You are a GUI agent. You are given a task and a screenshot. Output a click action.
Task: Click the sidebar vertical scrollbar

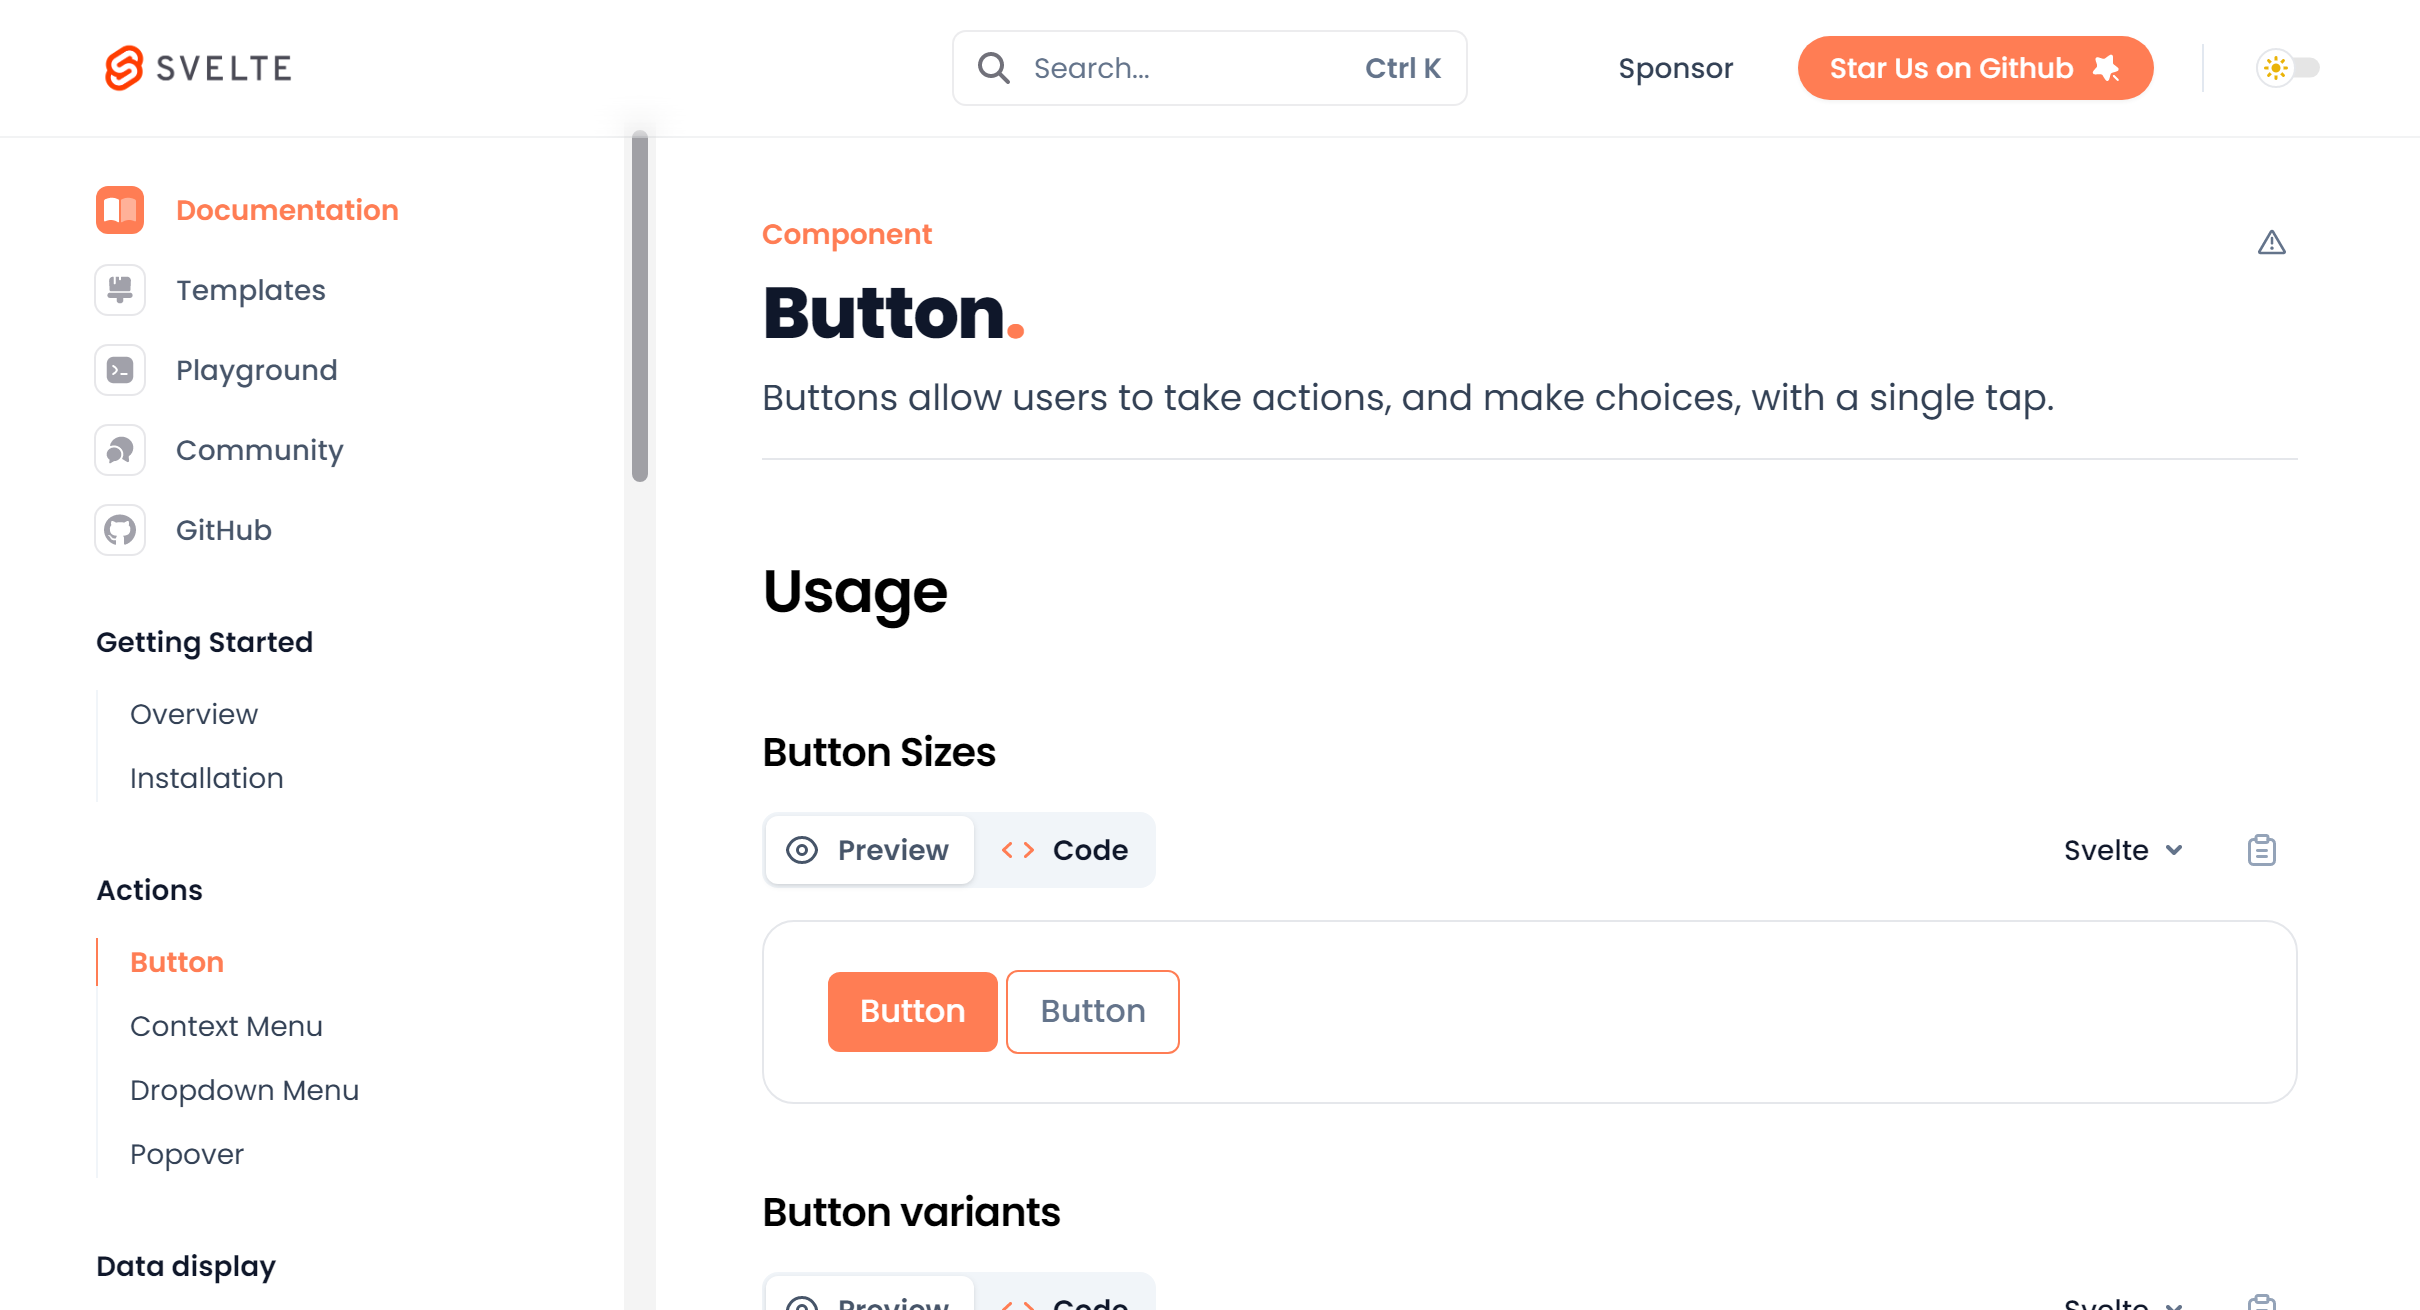640,306
